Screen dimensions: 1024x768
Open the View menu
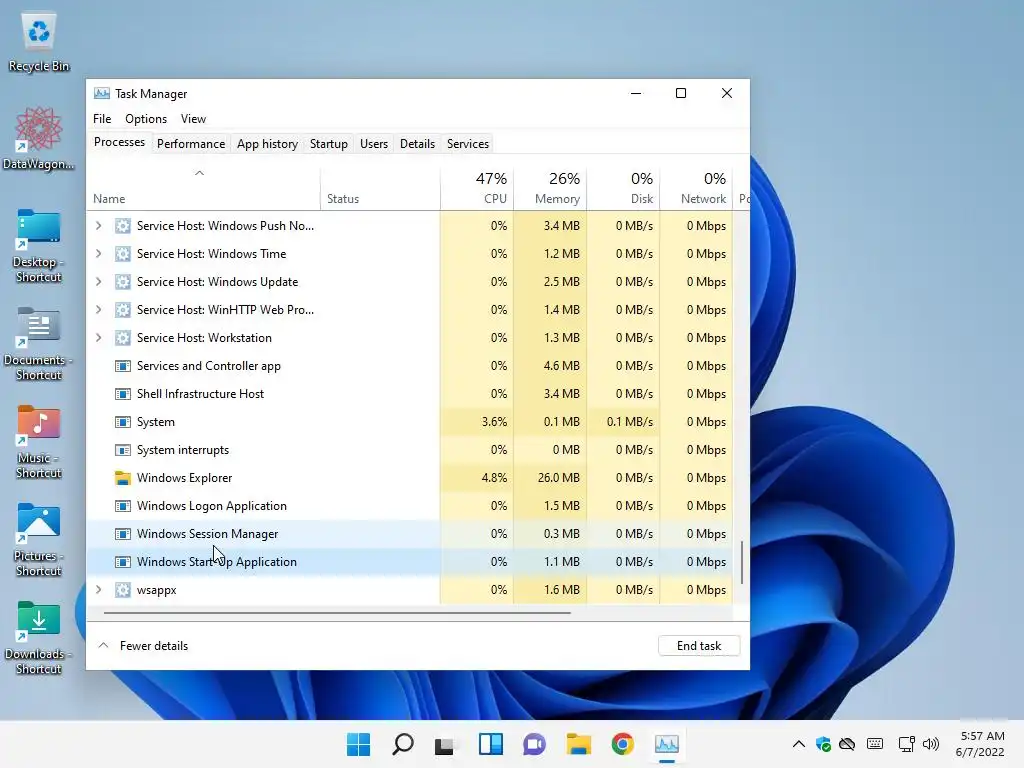coord(193,119)
